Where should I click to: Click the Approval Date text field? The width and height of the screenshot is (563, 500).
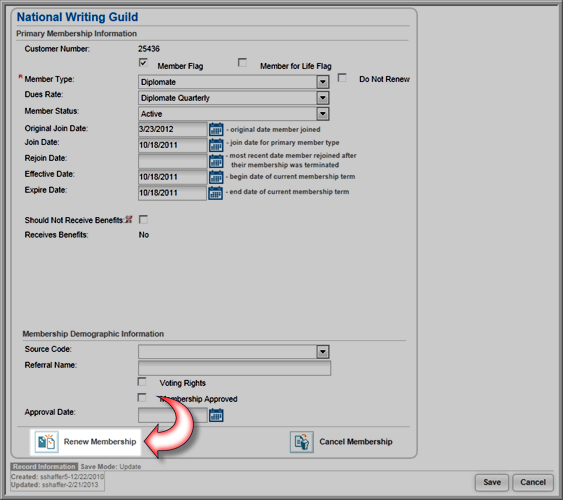coord(173,415)
